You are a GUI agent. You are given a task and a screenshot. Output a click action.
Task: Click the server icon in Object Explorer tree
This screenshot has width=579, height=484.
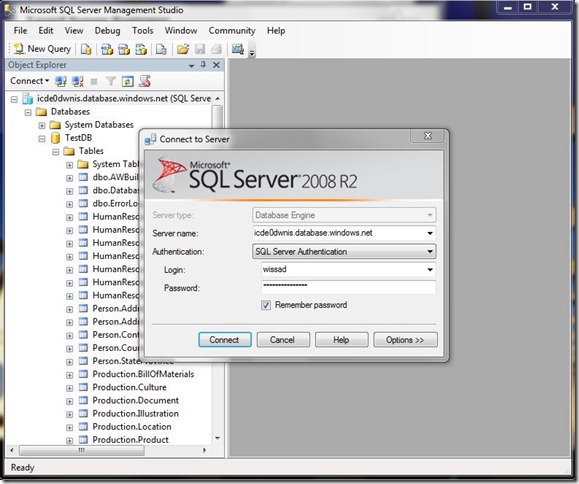pos(28,99)
